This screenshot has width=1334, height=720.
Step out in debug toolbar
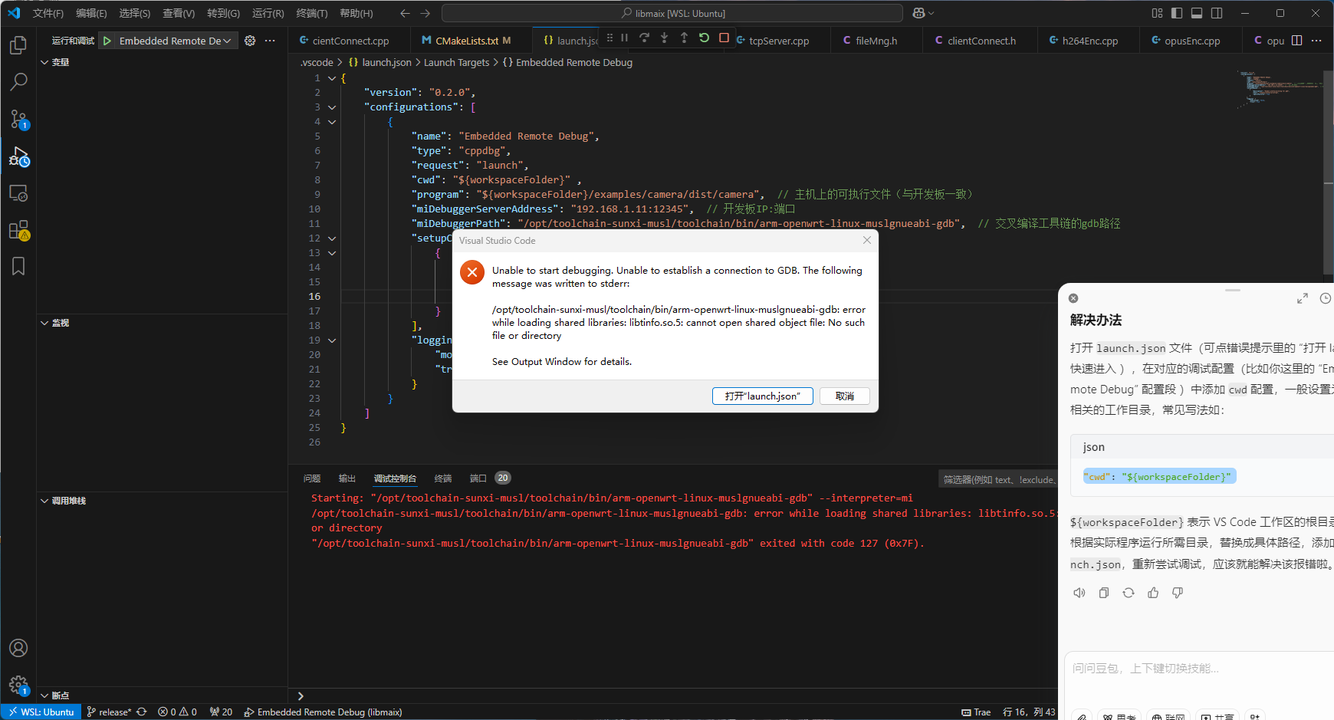pos(684,38)
